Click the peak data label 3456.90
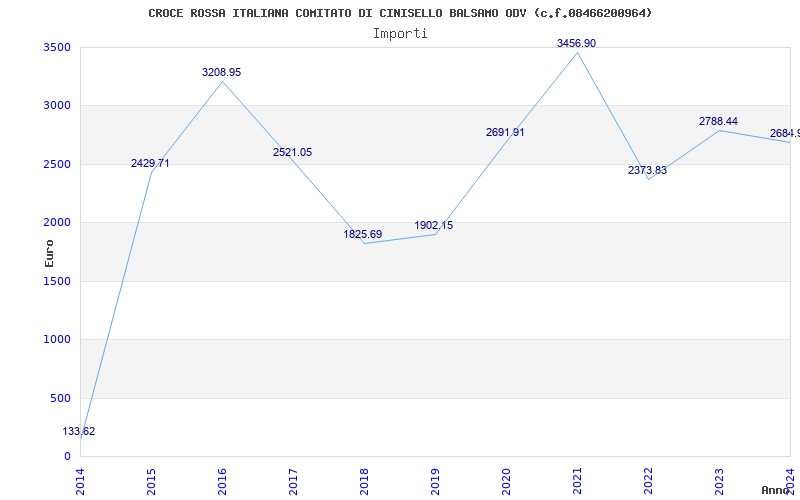The width and height of the screenshot is (800, 500). point(576,43)
